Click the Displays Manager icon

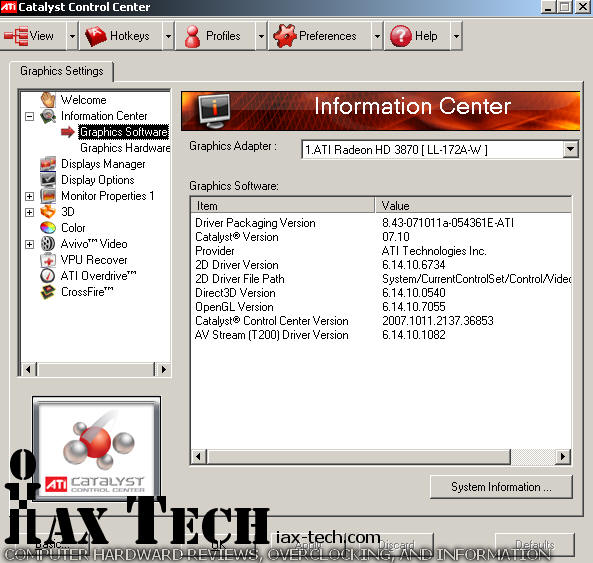(x=48, y=164)
